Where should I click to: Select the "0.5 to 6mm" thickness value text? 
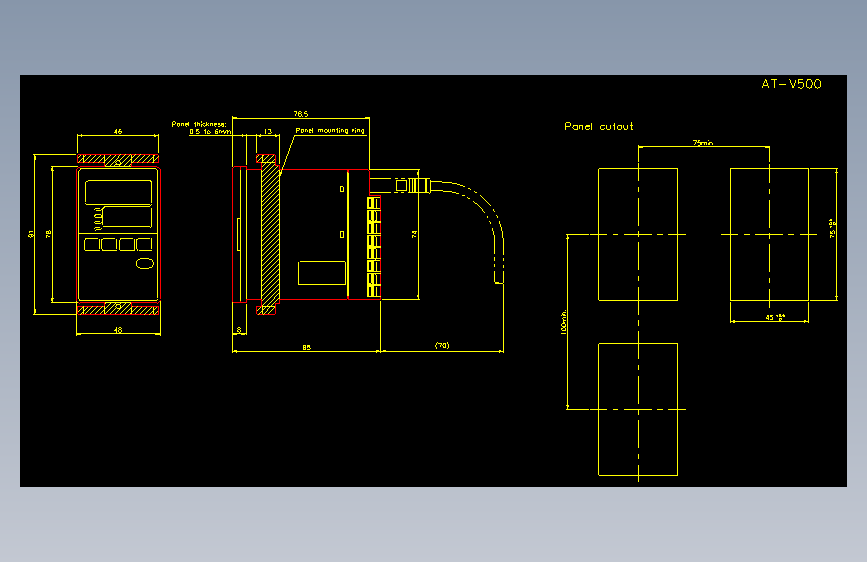click(x=210, y=132)
